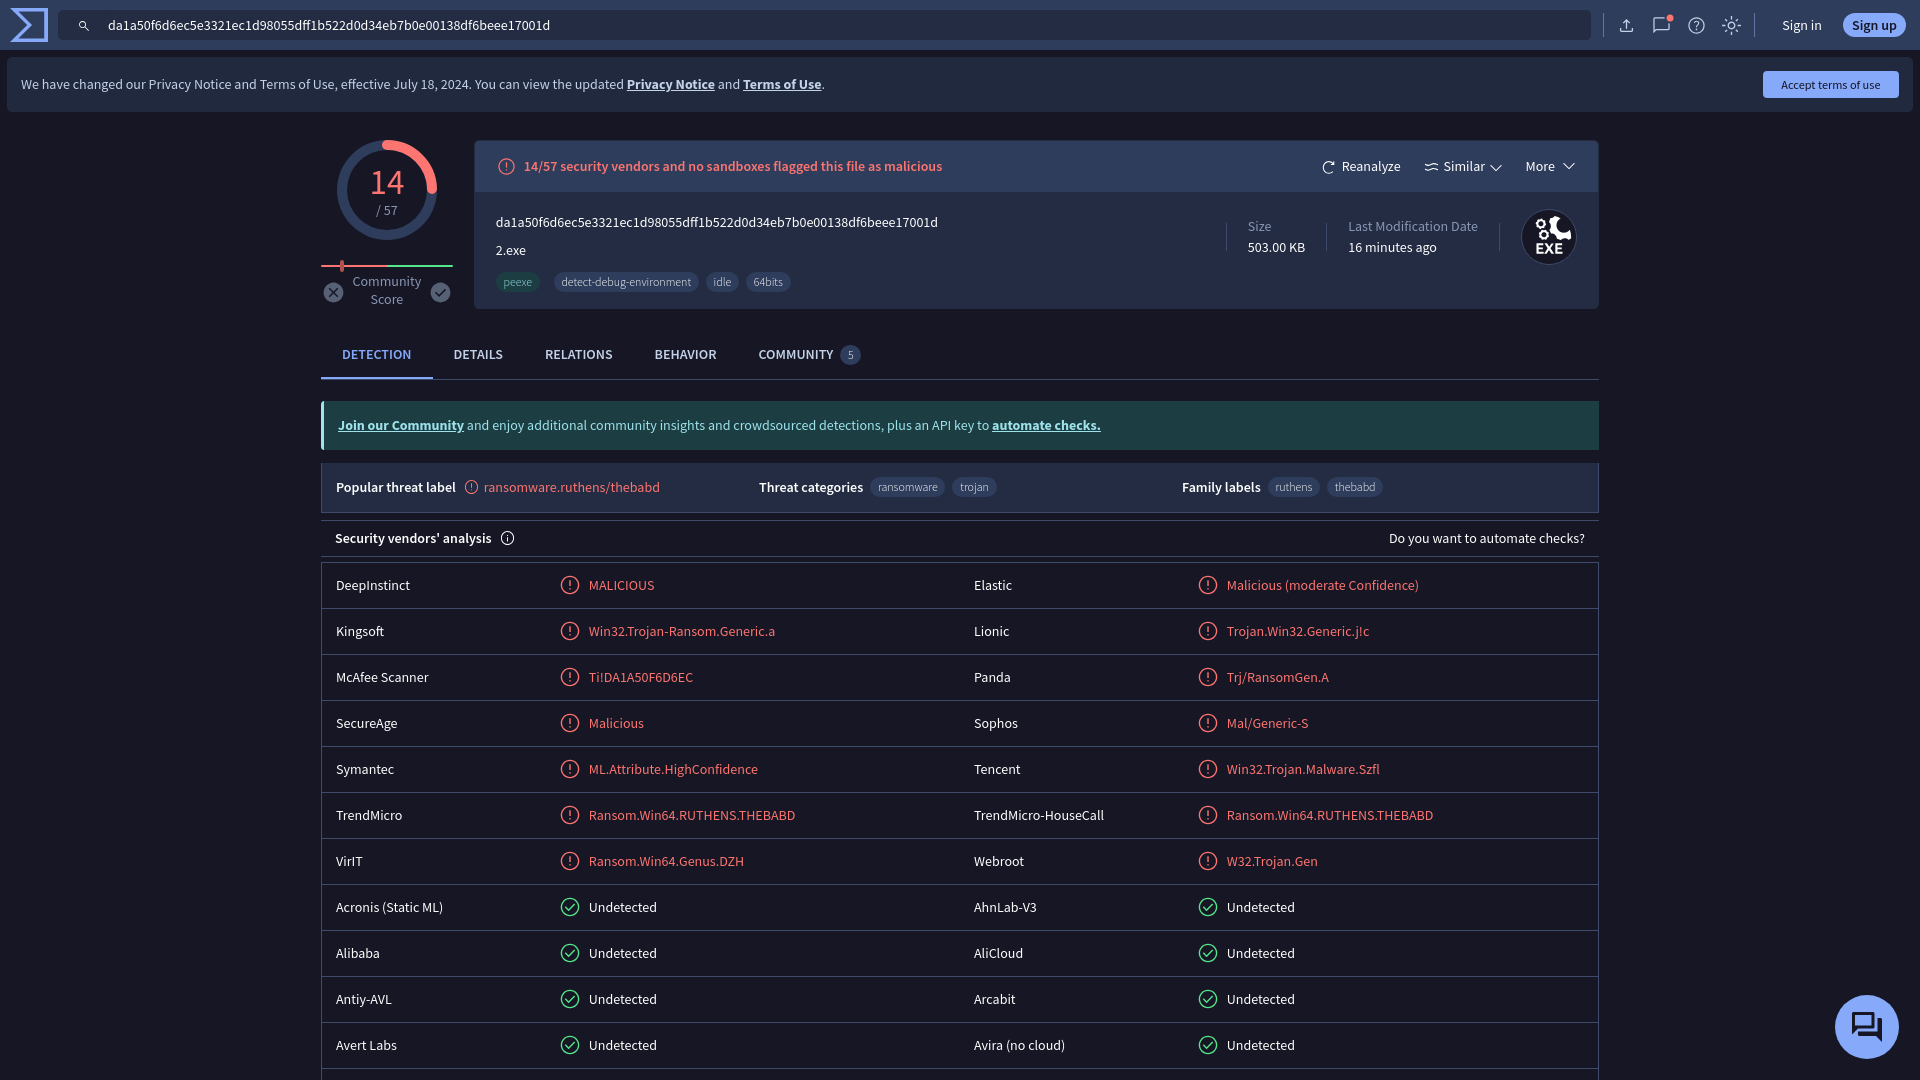Screen dimensions: 1920x1080
Task: Click the 2.exe file name
Action: click(511, 251)
